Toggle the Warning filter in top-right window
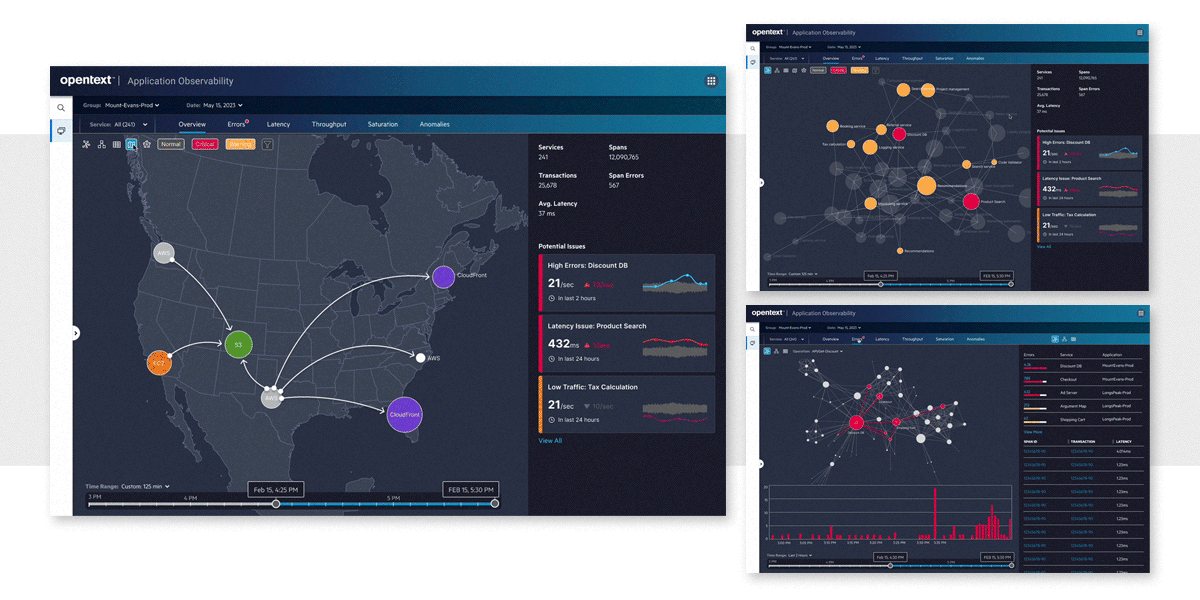 tap(858, 71)
